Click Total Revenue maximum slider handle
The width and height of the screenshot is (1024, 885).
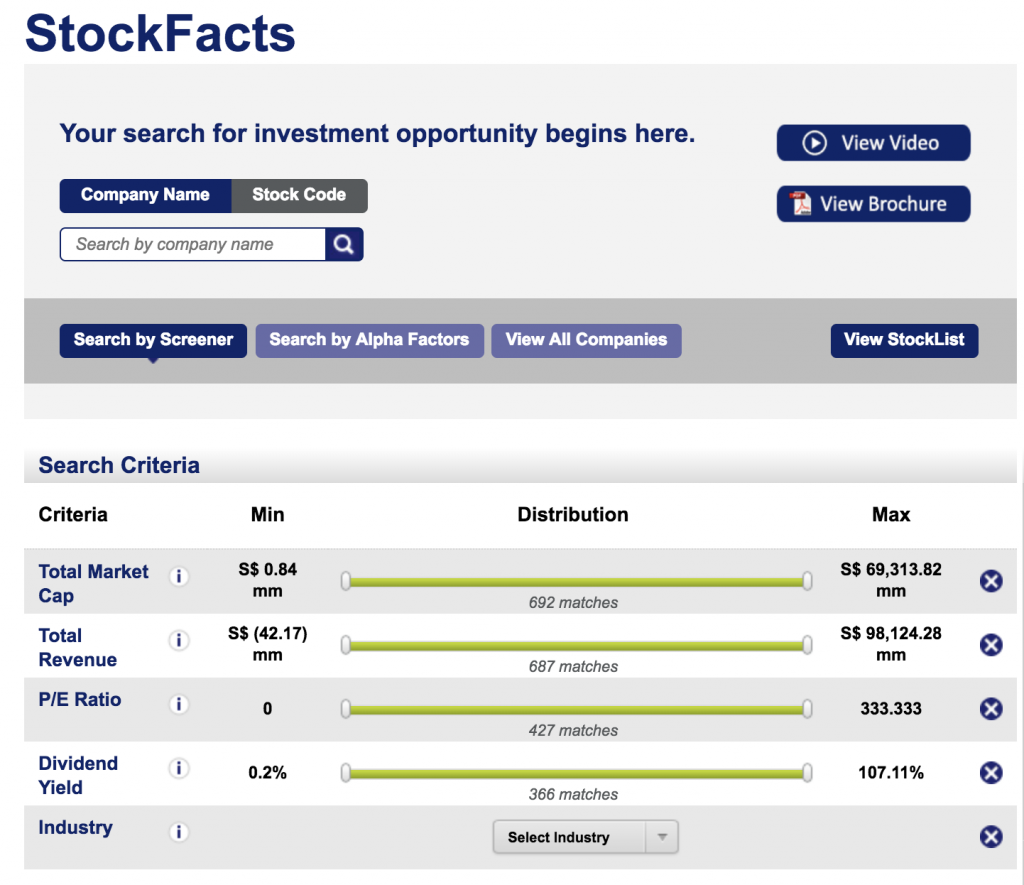click(x=807, y=645)
